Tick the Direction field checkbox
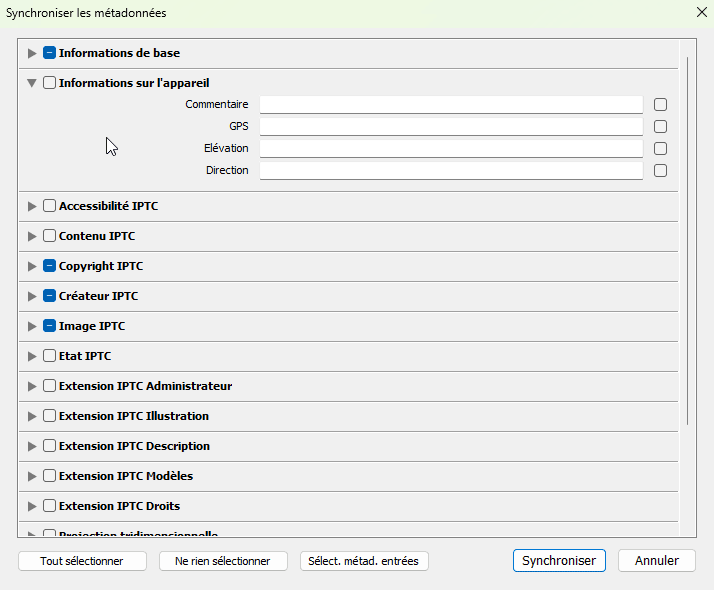This screenshot has height=590, width=714. [660, 171]
